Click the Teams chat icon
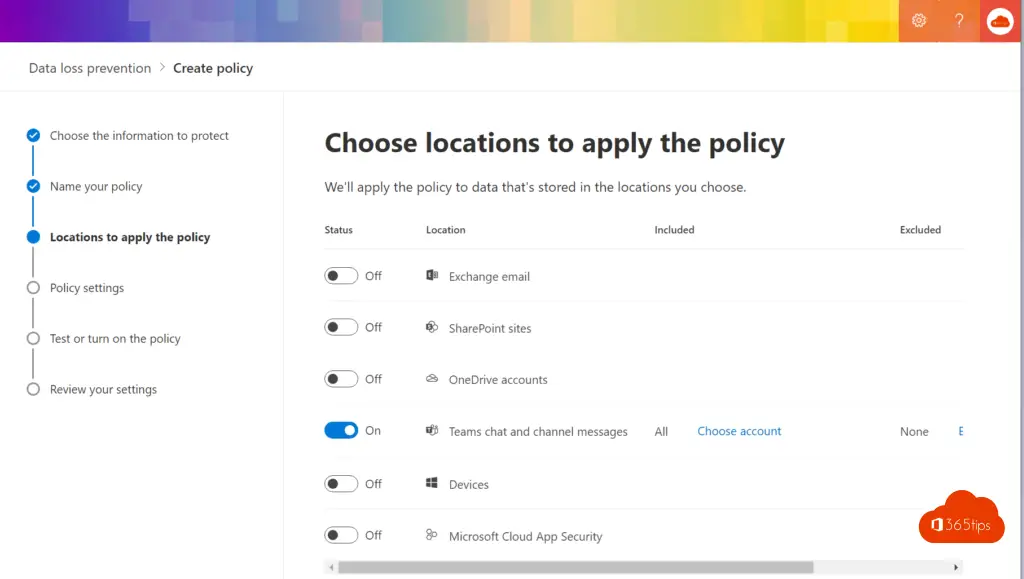This screenshot has width=1024, height=579. pyautogui.click(x=432, y=431)
